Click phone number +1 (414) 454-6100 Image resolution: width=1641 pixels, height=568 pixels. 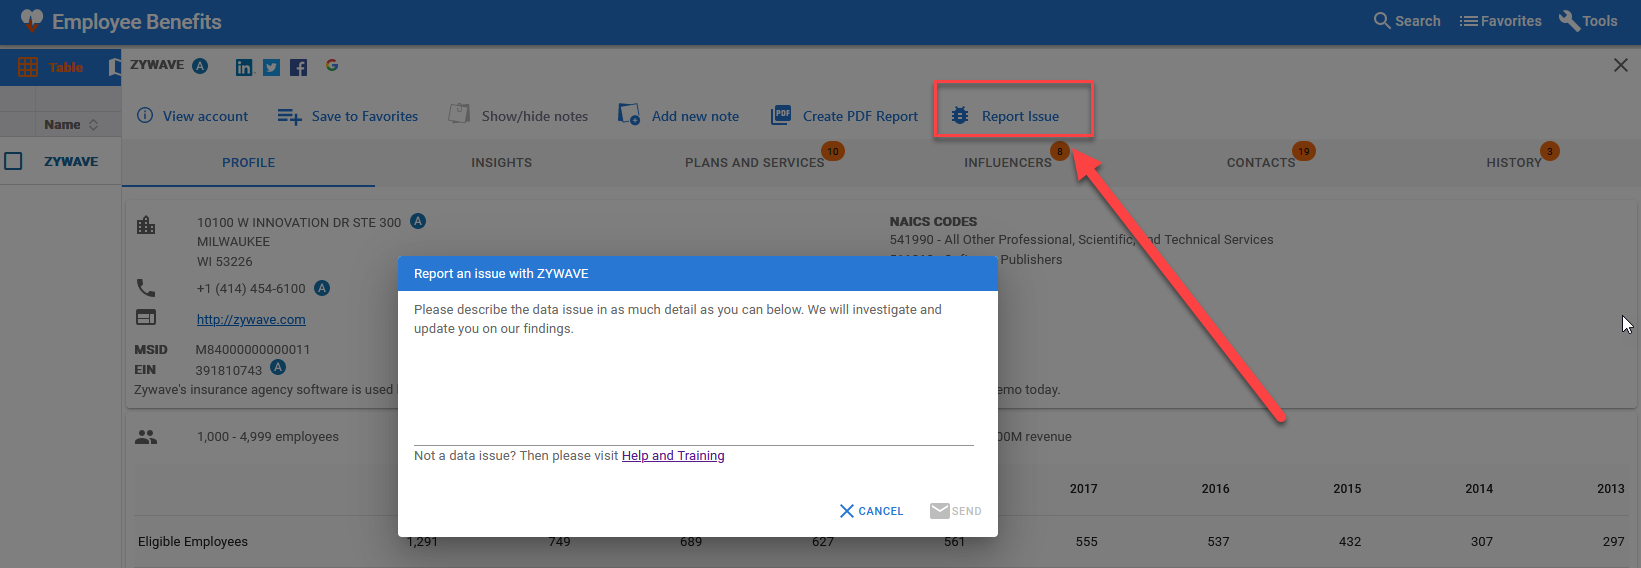tap(251, 289)
